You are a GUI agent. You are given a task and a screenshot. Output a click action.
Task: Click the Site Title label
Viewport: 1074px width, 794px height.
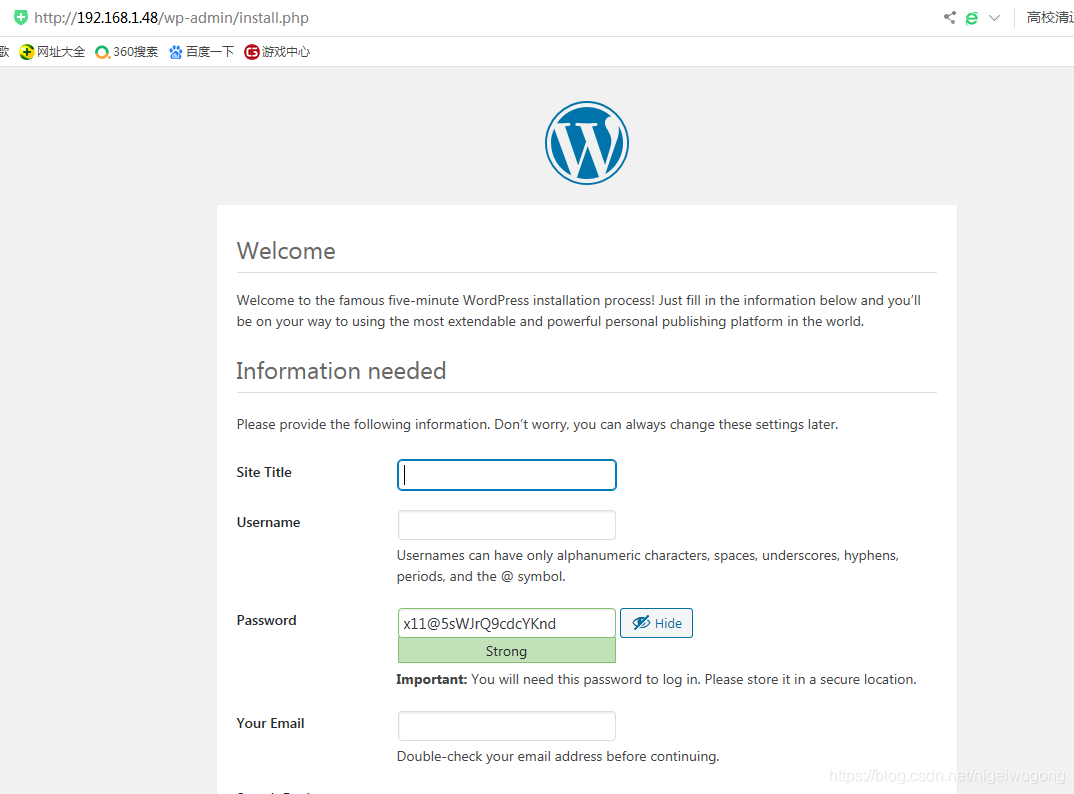(264, 472)
